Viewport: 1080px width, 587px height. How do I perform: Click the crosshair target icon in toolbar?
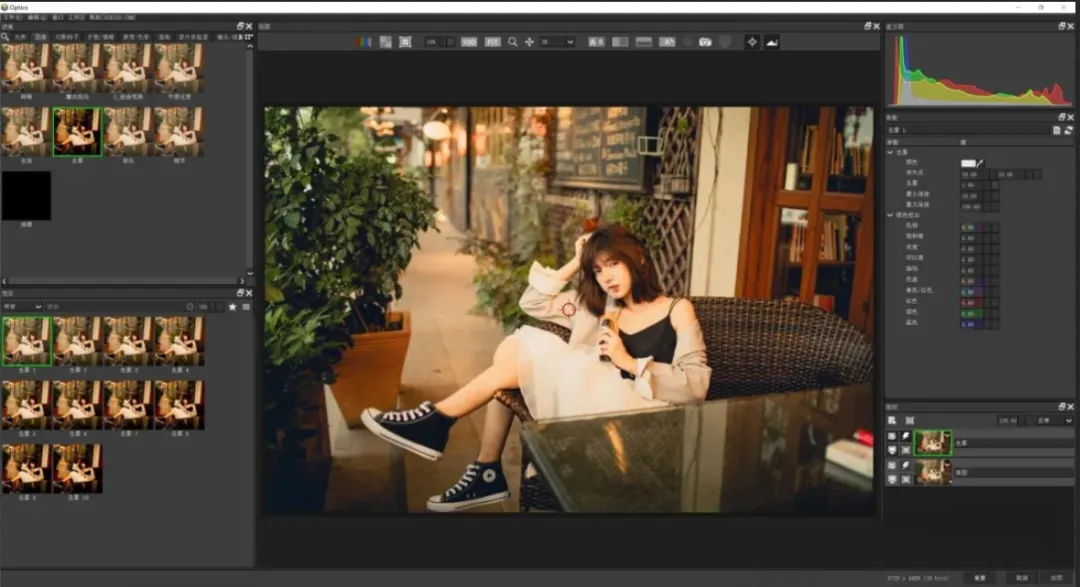pos(752,42)
